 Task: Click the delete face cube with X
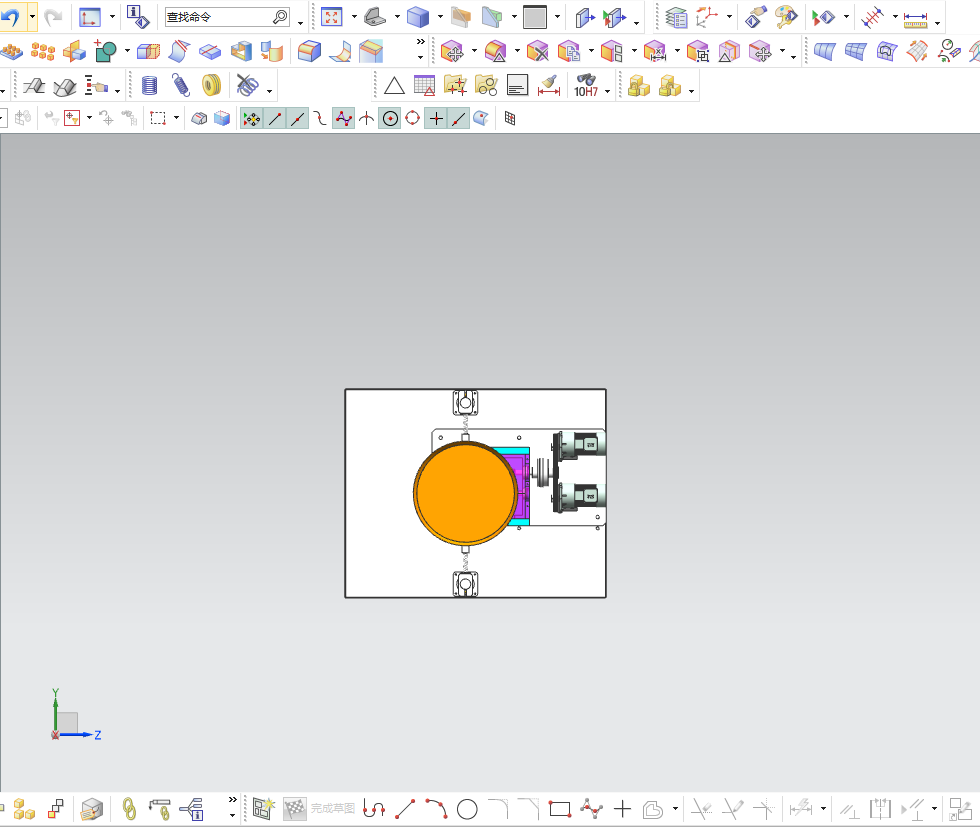click(538, 51)
